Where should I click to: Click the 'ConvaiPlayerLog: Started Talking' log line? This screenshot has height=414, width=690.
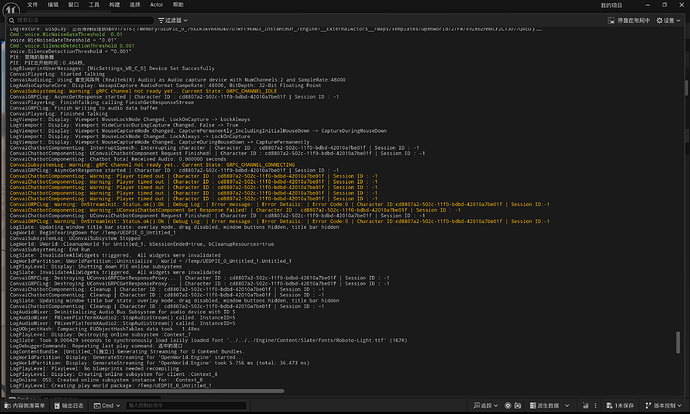tap(57, 74)
